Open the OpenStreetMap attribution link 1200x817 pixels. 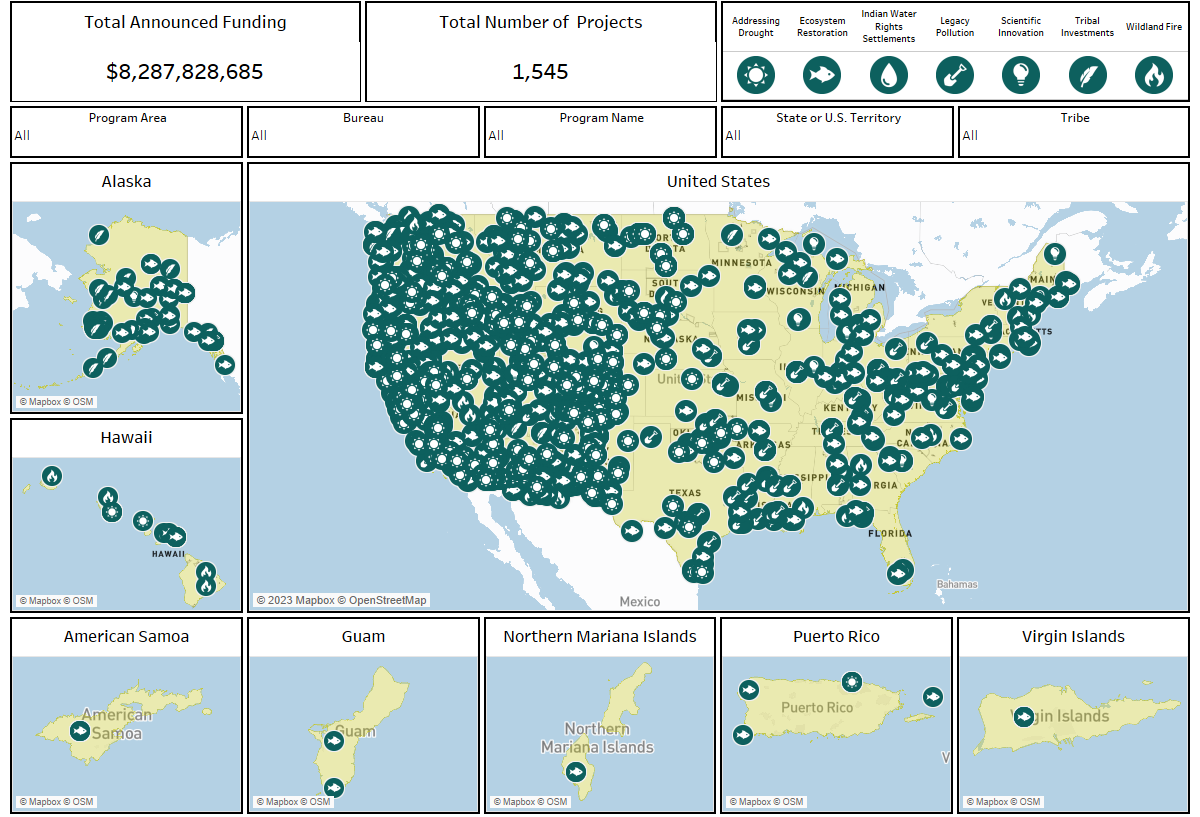[x=390, y=598]
